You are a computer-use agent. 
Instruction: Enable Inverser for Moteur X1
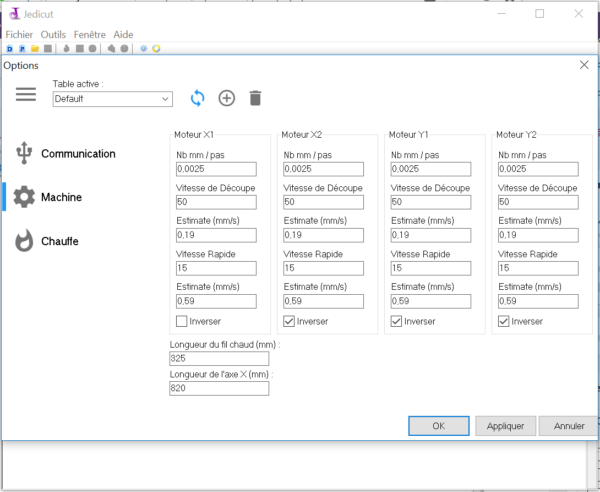[x=180, y=321]
